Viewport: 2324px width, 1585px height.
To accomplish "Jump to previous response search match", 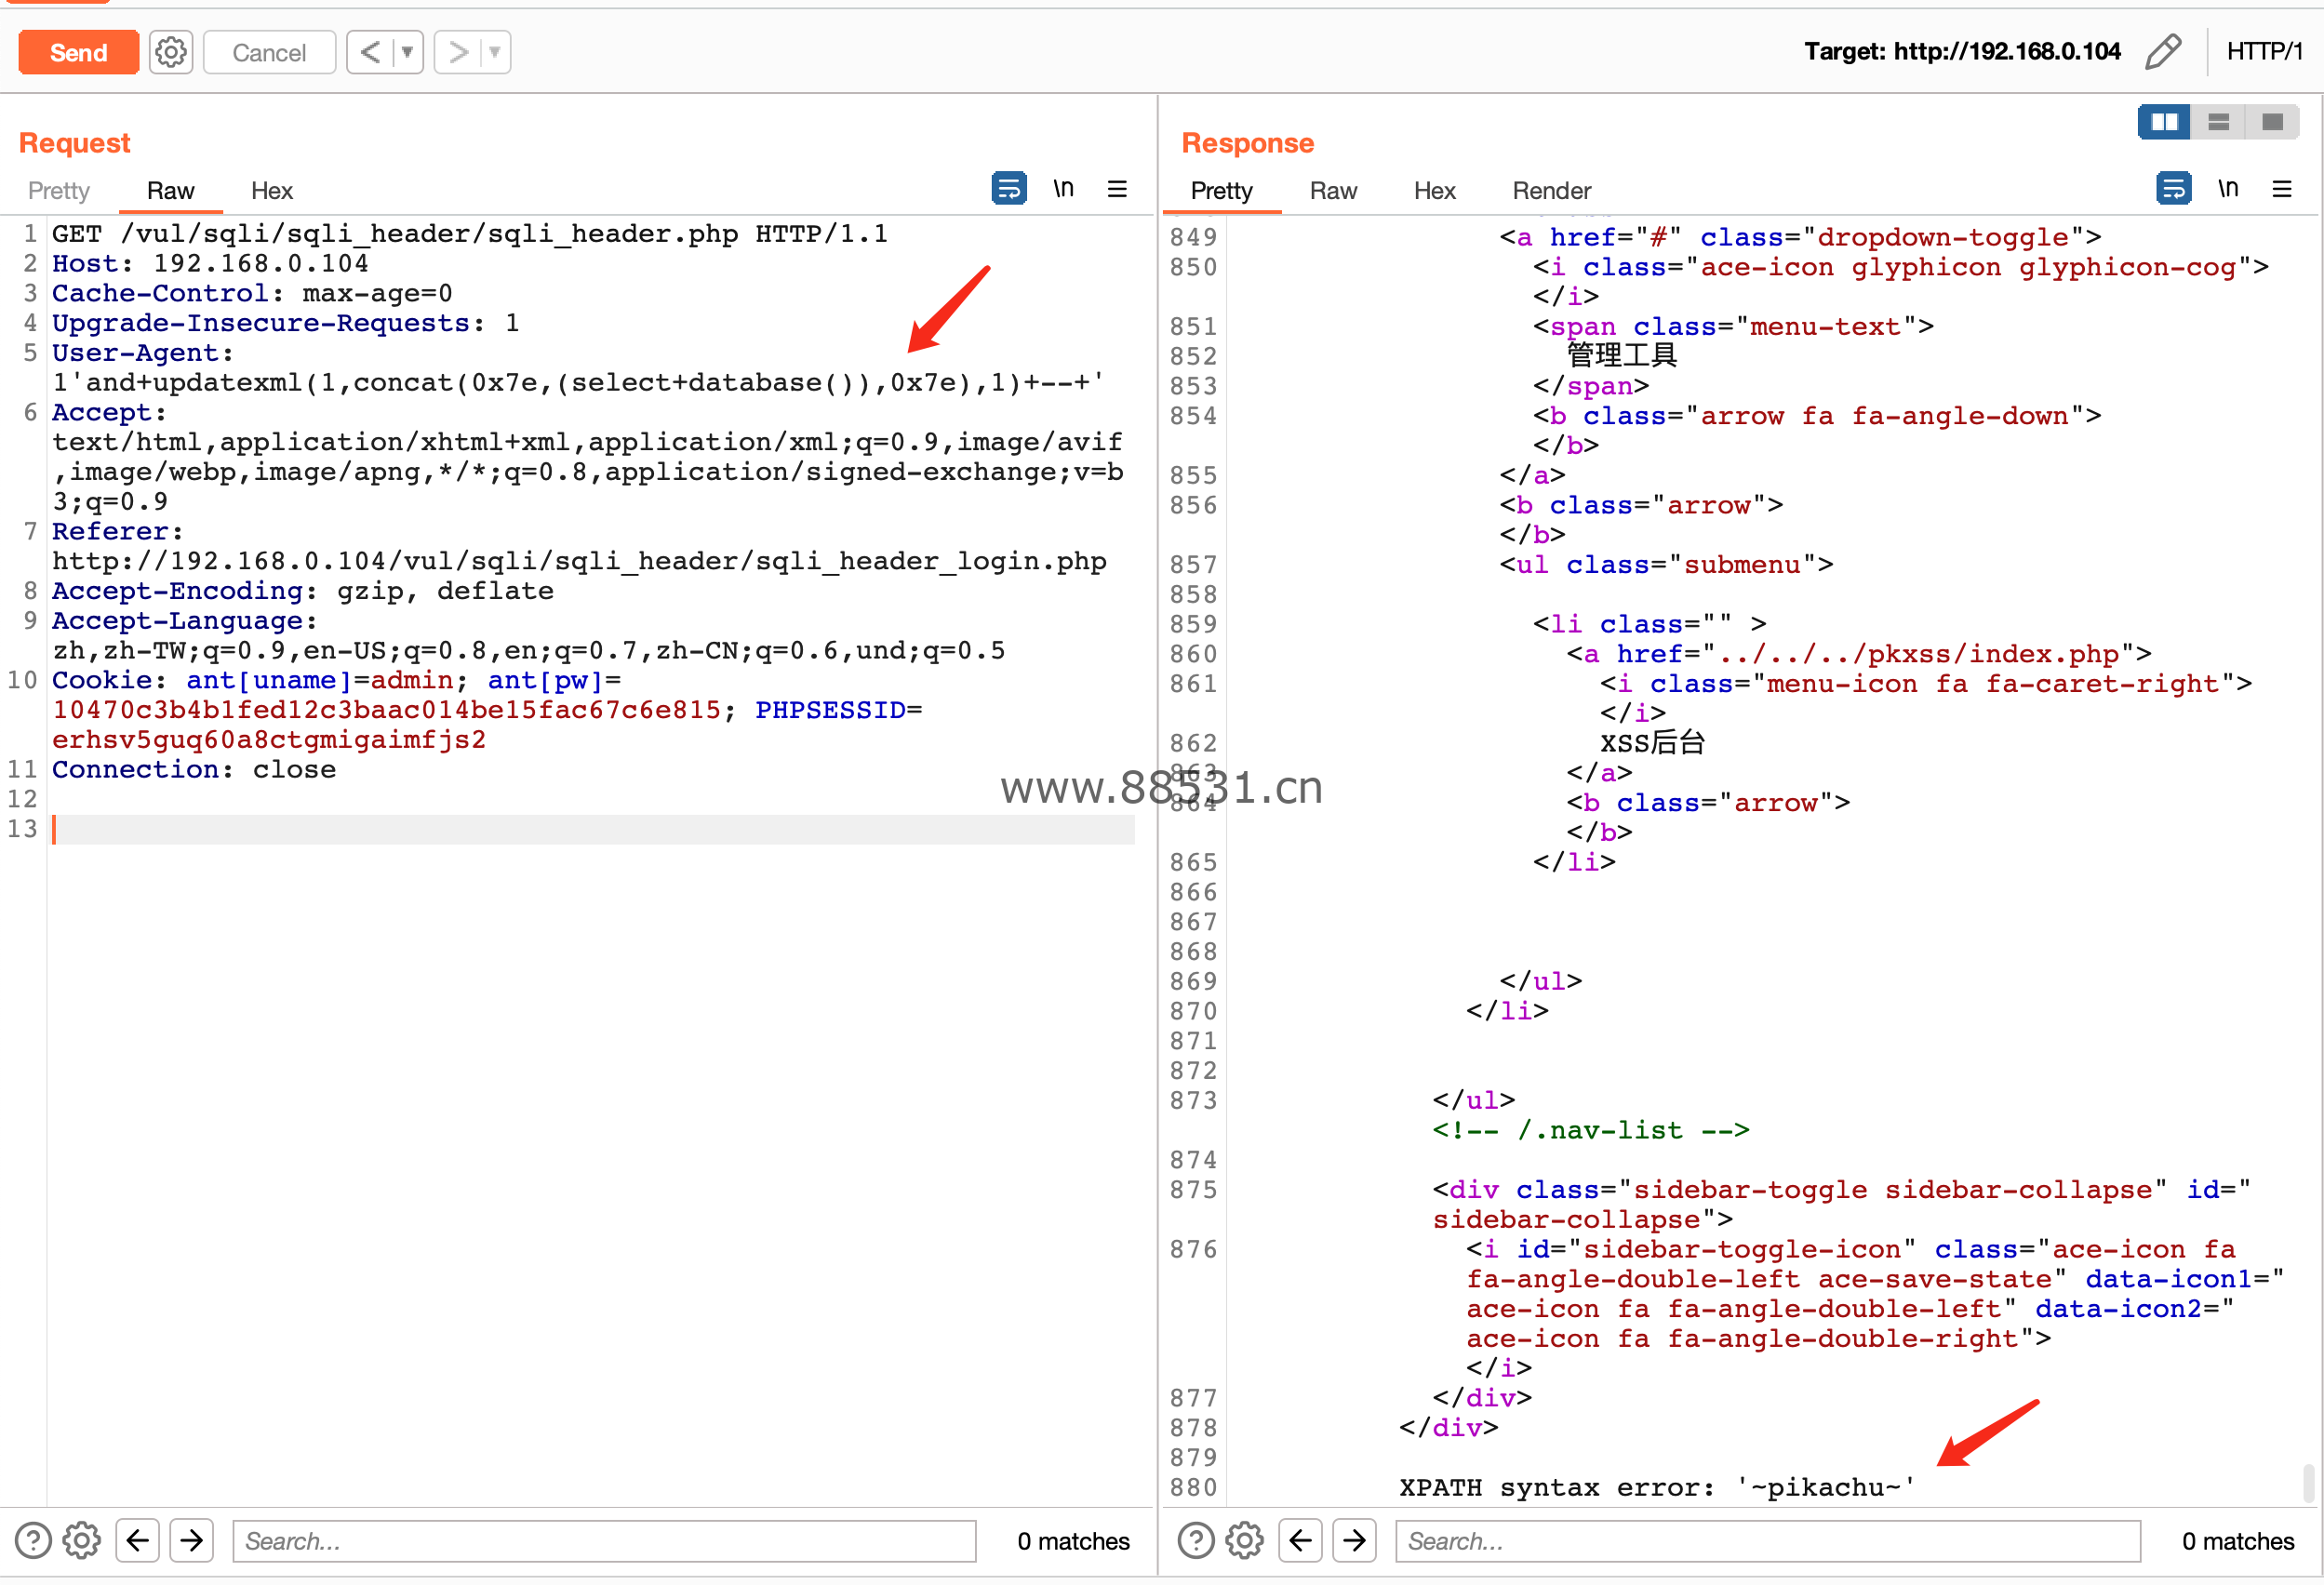I will [x=1301, y=1540].
